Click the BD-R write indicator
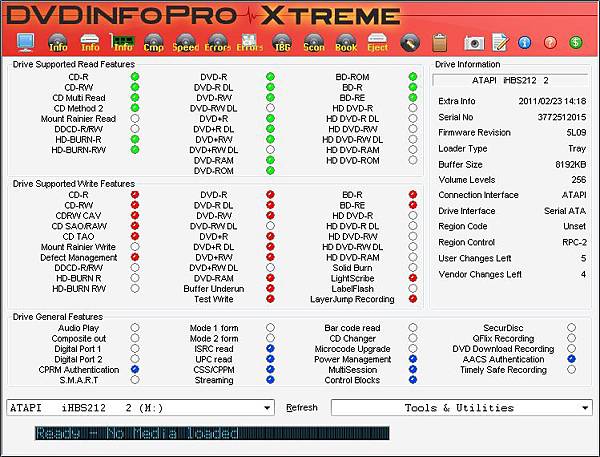 tap(412, 194)
